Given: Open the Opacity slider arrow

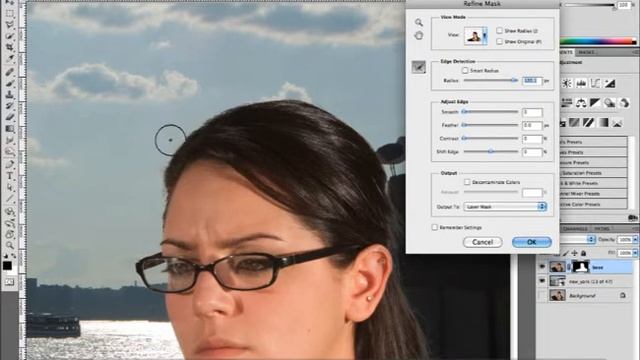Looking at the screenshot, I should (x=635, y=240).
